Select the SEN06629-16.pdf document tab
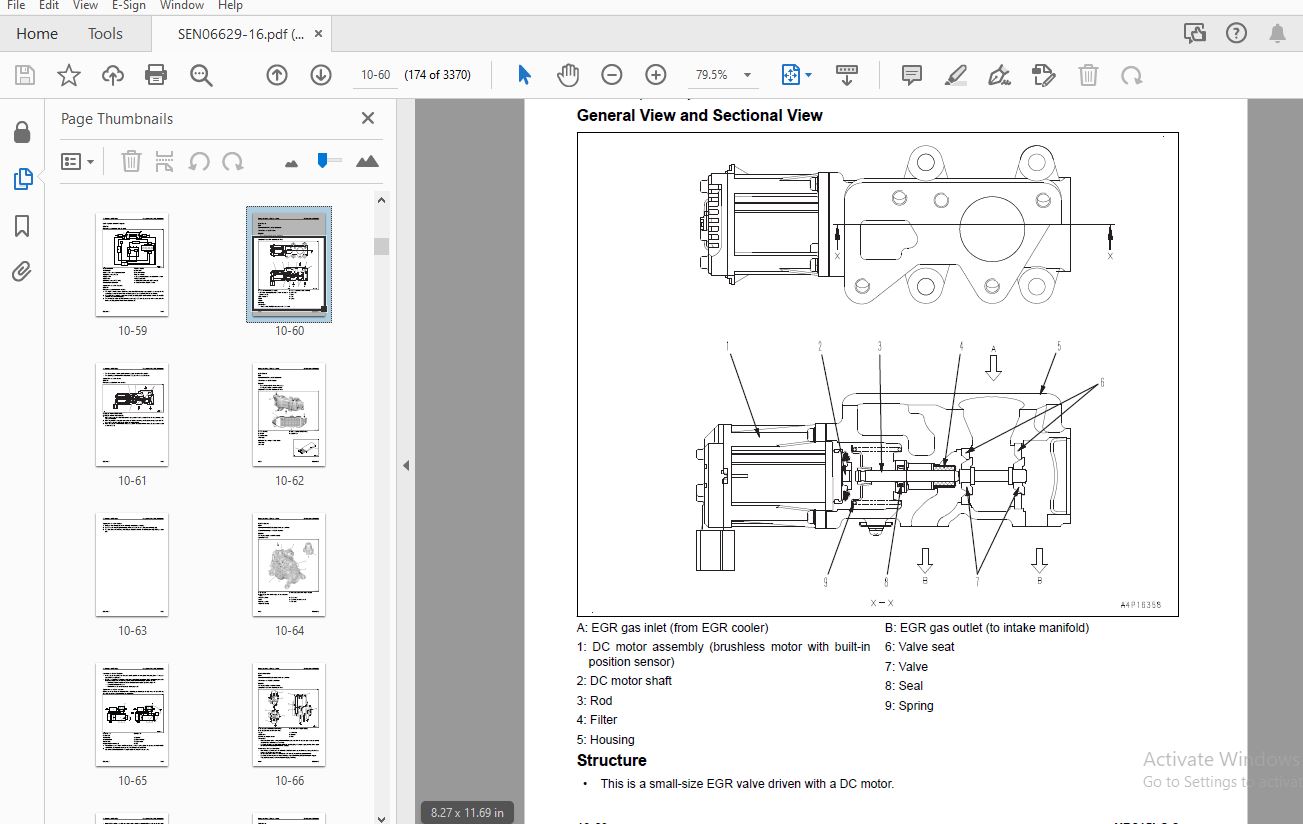The image size is (1303, 824). point(241,33)
